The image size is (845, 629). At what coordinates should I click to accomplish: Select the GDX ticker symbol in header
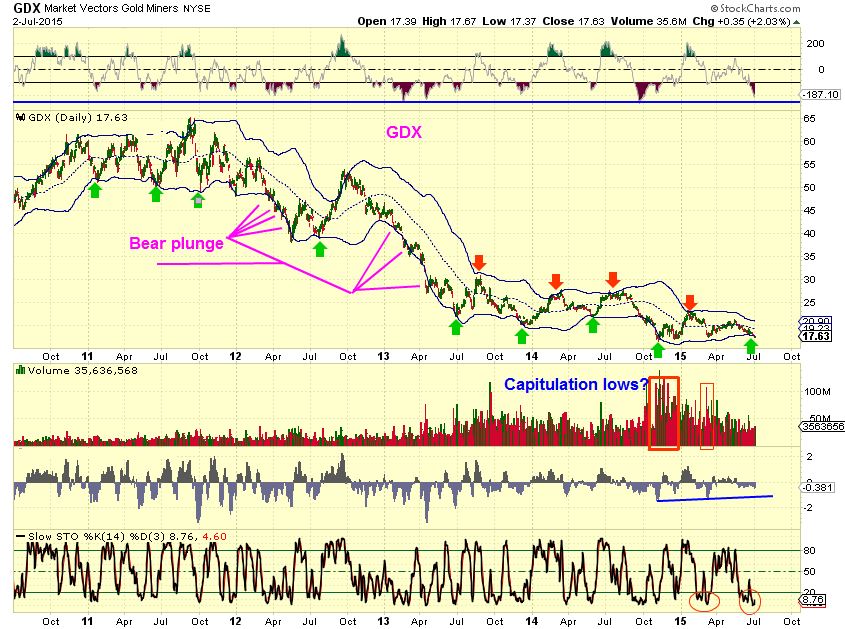(x=26, y=9)
